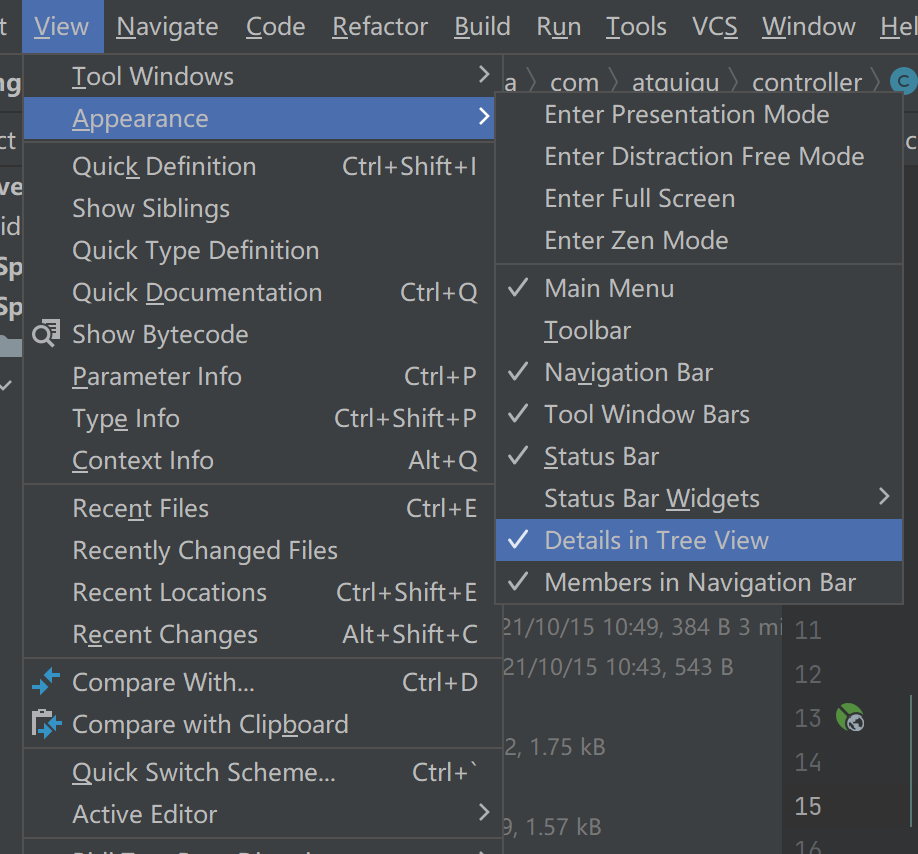This screenshot has width=918, height=854.
Task: Click the Compare with Clipboard icon
Action: pyautogui.click(x=46, y=724)
